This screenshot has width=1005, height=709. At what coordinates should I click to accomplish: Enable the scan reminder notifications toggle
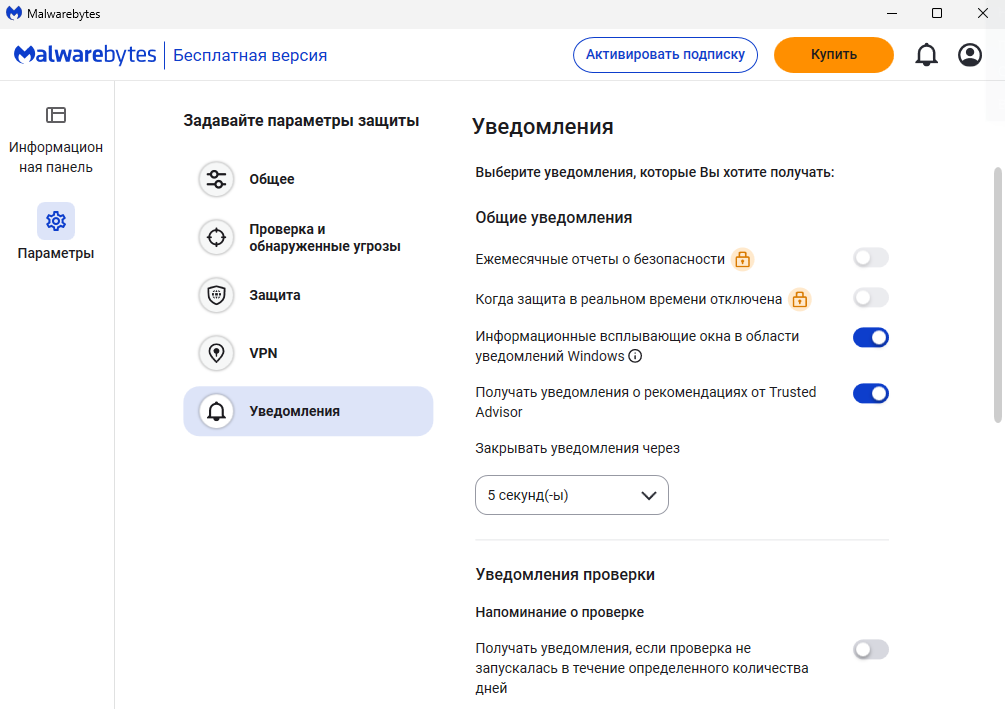pyautogui.click(x=870, y=650)
